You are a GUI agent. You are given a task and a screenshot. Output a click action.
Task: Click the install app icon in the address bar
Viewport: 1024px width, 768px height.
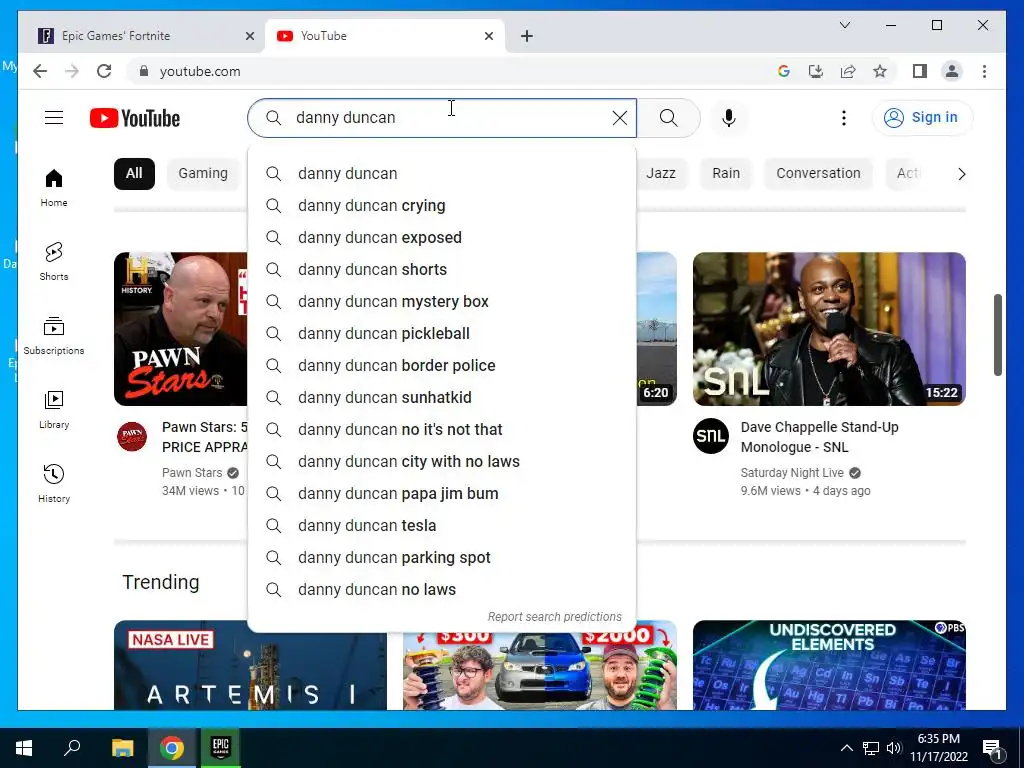816,71
